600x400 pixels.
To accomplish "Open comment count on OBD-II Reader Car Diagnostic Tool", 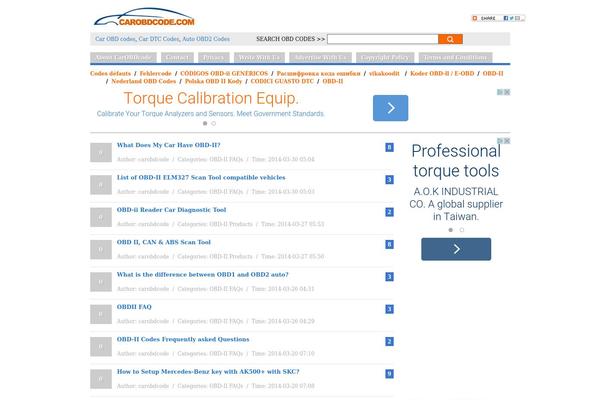I will click(x=389, y=212).
